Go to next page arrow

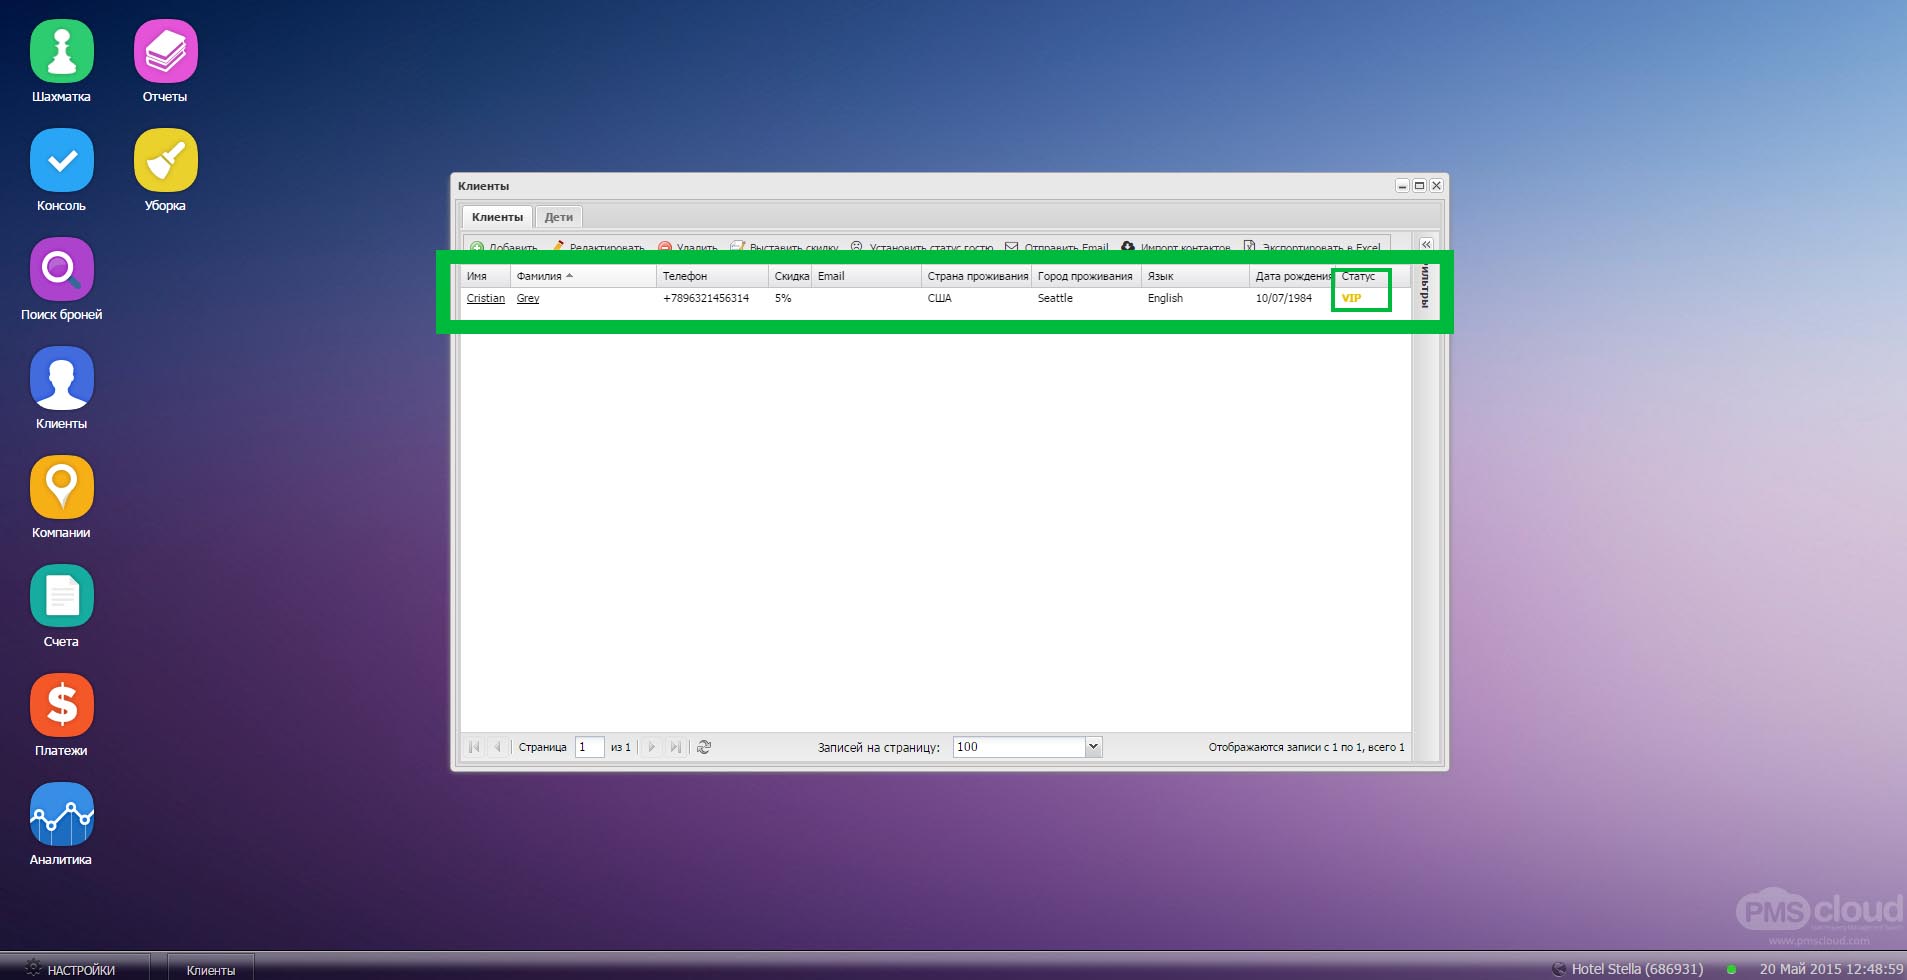[652, 747]
